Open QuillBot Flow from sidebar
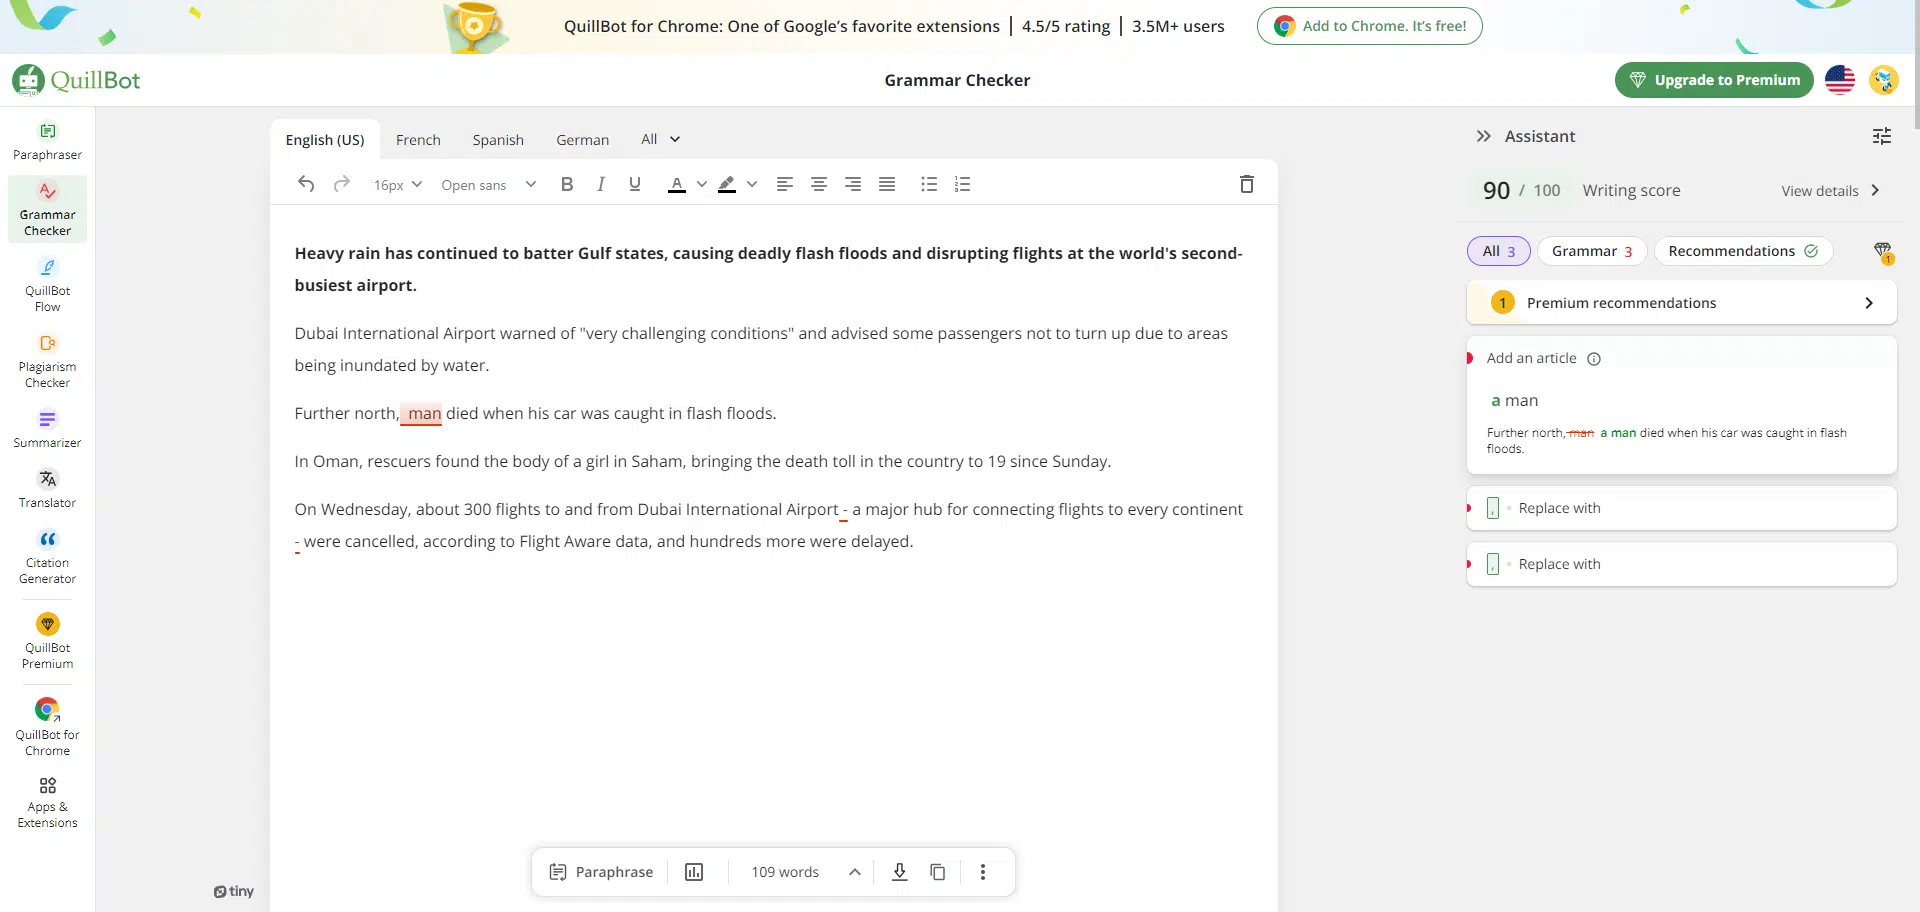 click(x=47, y=285)
